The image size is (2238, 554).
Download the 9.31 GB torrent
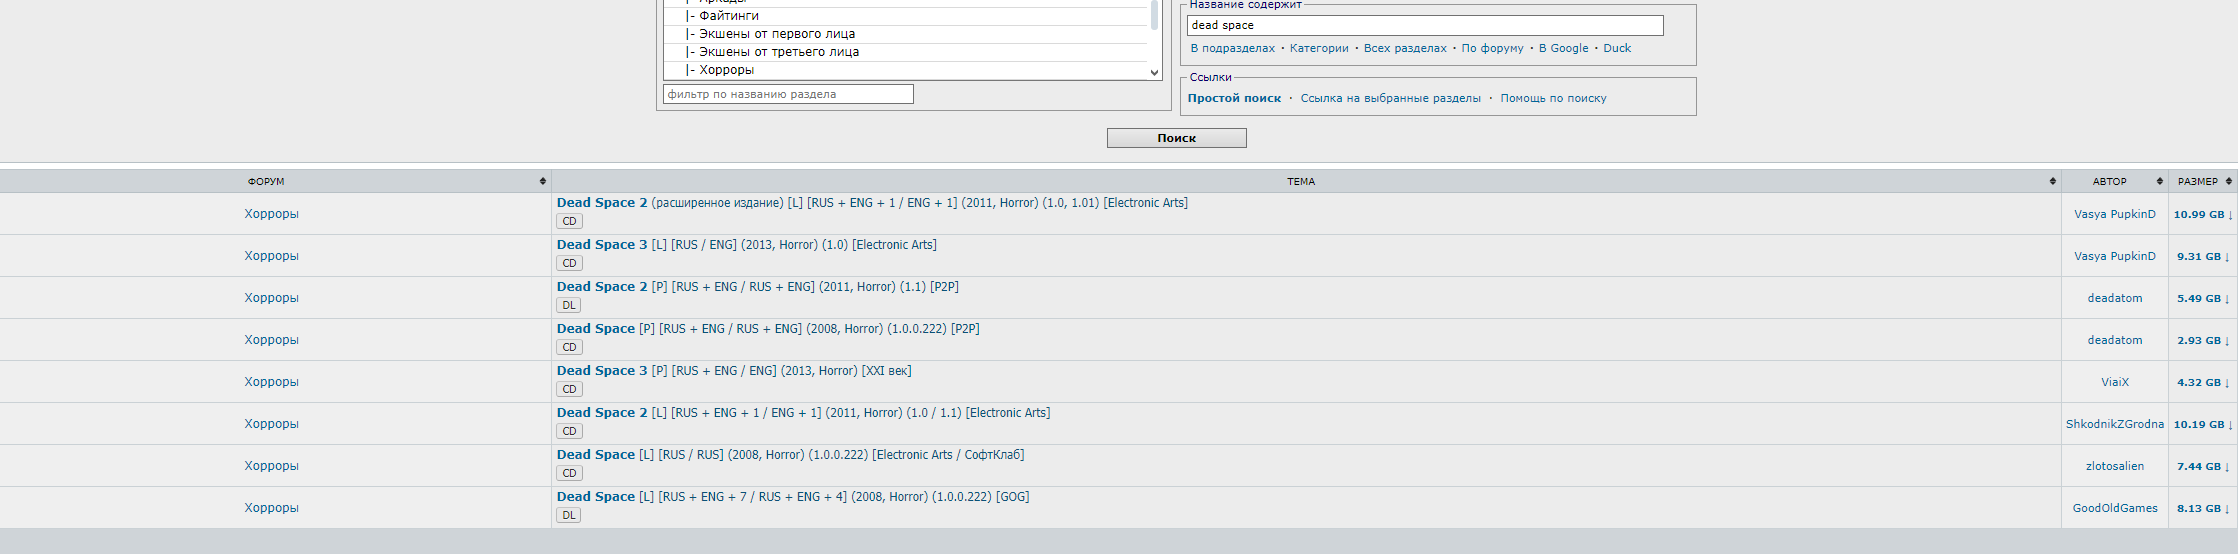[2203, 256]
